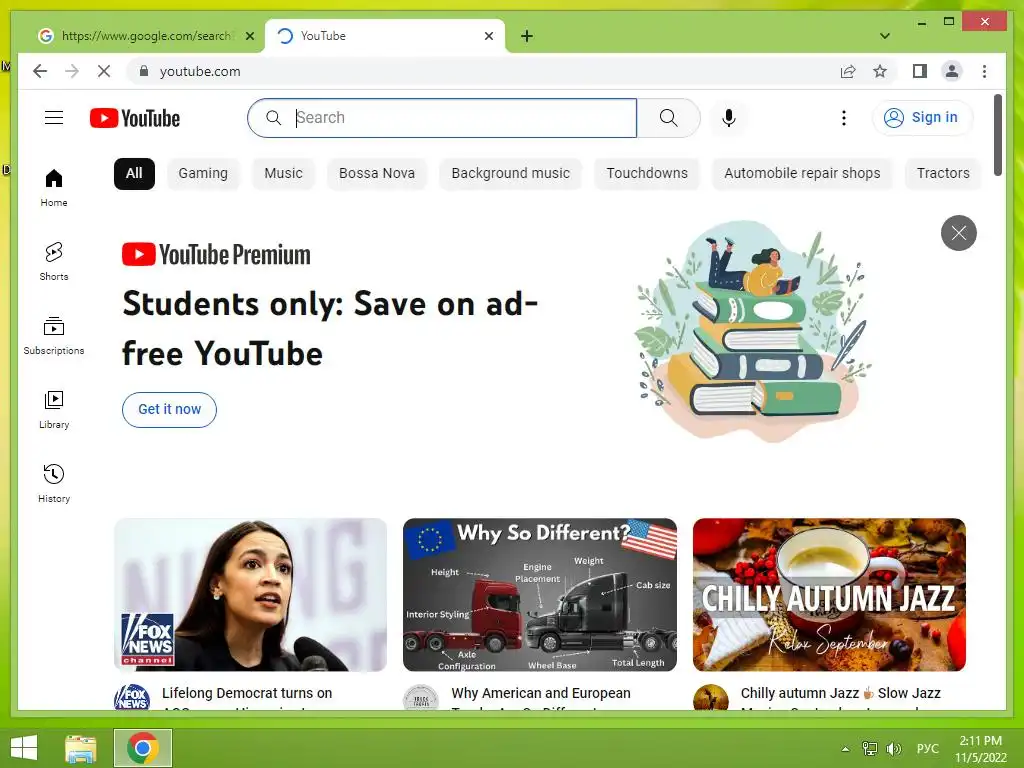The image size is (1024, 768).
Task: Go to Home in sidebar
Action: tap(54, 187)
